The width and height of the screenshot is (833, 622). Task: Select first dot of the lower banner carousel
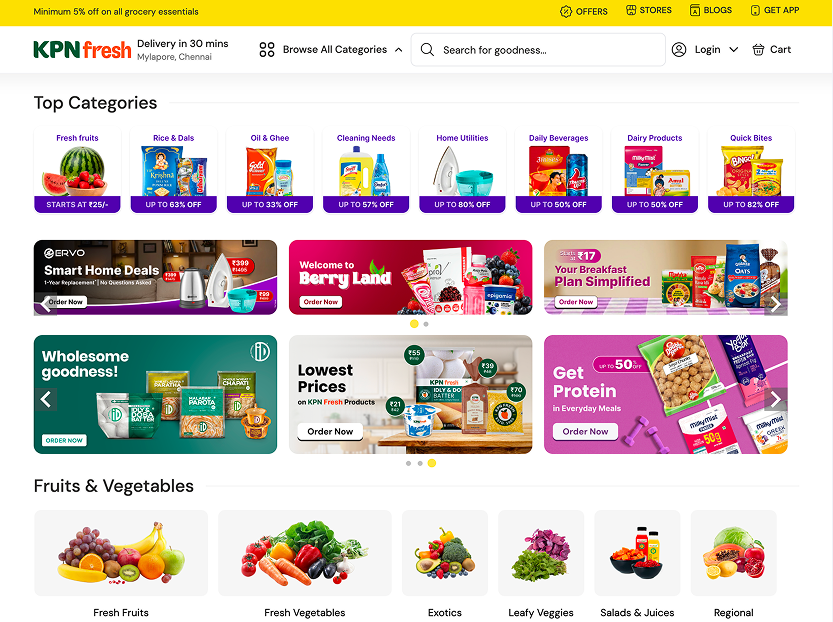pos(408,464)
